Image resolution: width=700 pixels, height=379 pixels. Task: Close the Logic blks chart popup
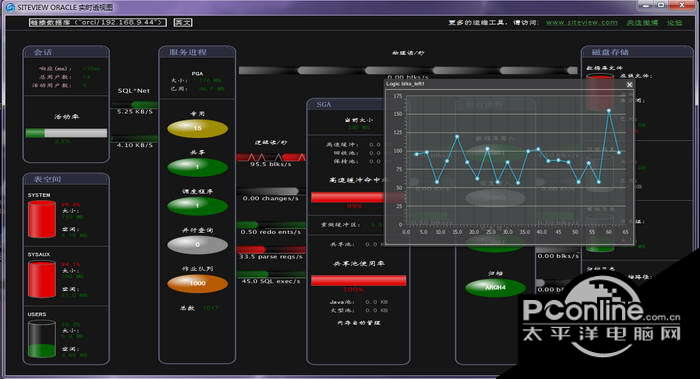click(x=629, y=84)
